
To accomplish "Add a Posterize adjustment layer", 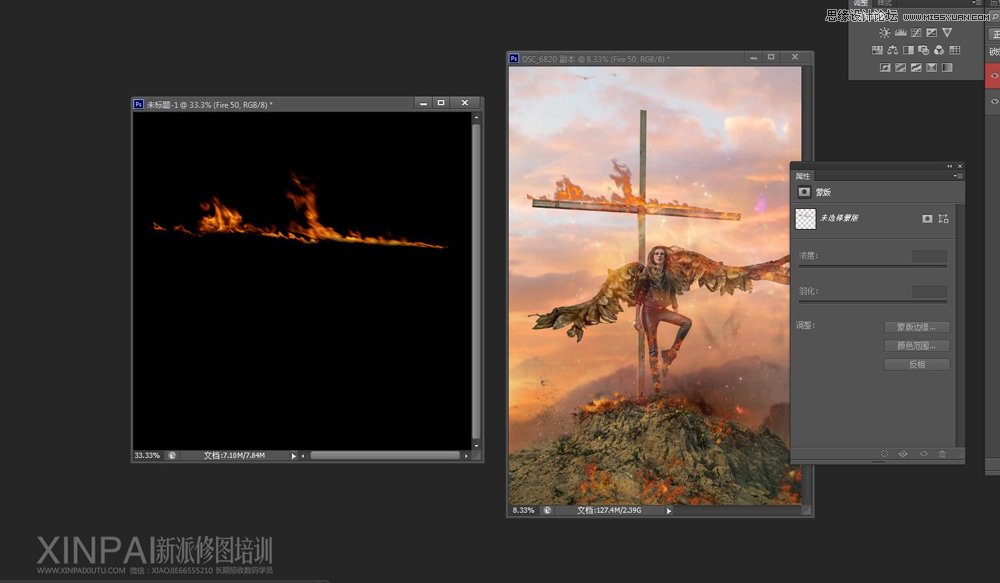I will point(901,68).
